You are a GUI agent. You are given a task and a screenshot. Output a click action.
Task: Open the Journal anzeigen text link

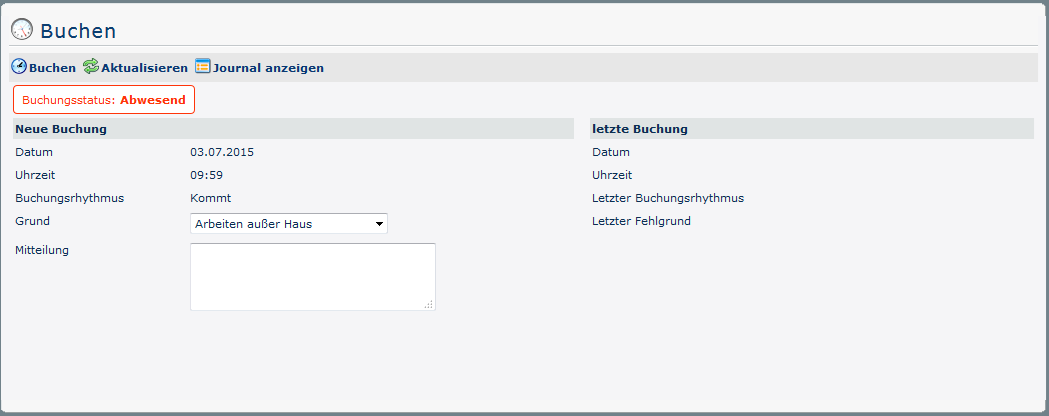pos(268,68)
